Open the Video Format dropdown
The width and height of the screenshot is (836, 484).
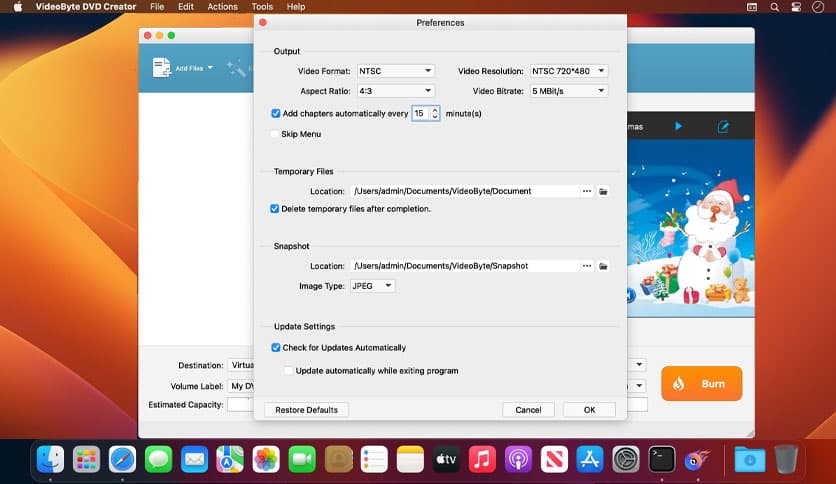coord(395,71)
